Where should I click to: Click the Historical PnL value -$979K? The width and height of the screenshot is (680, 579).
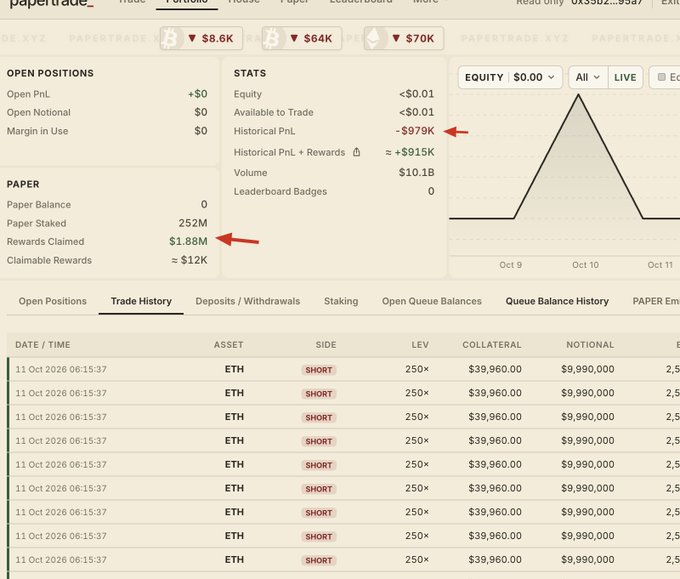click(415, 131)
